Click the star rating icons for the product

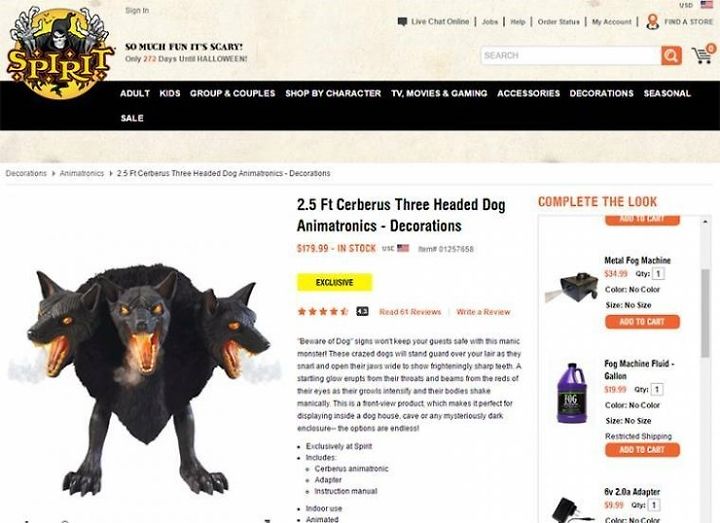(x=323, y=312)
